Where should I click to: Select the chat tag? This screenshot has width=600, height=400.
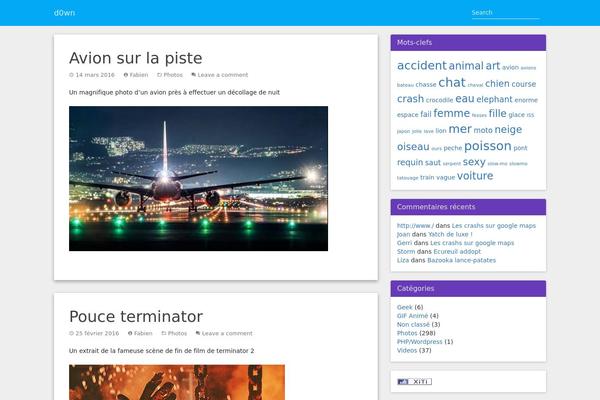pyautogui.click(x=452, y=82)
